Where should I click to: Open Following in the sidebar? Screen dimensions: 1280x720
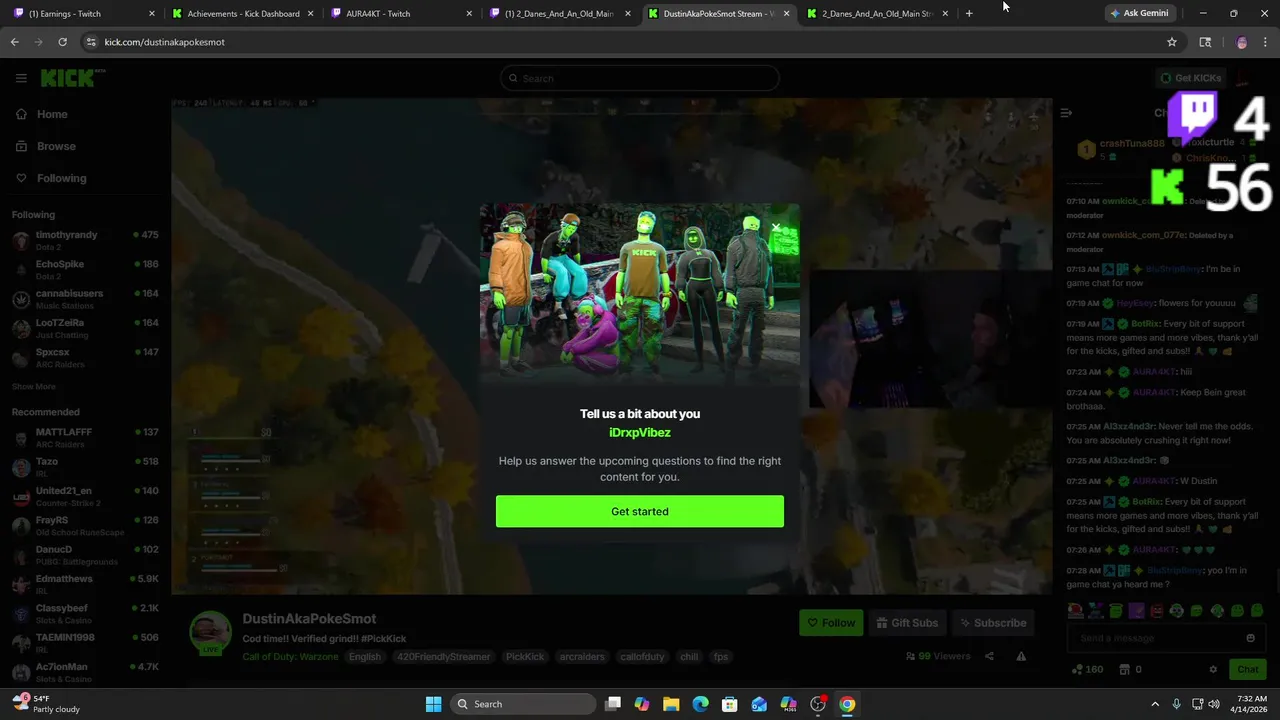coord(50,178)
